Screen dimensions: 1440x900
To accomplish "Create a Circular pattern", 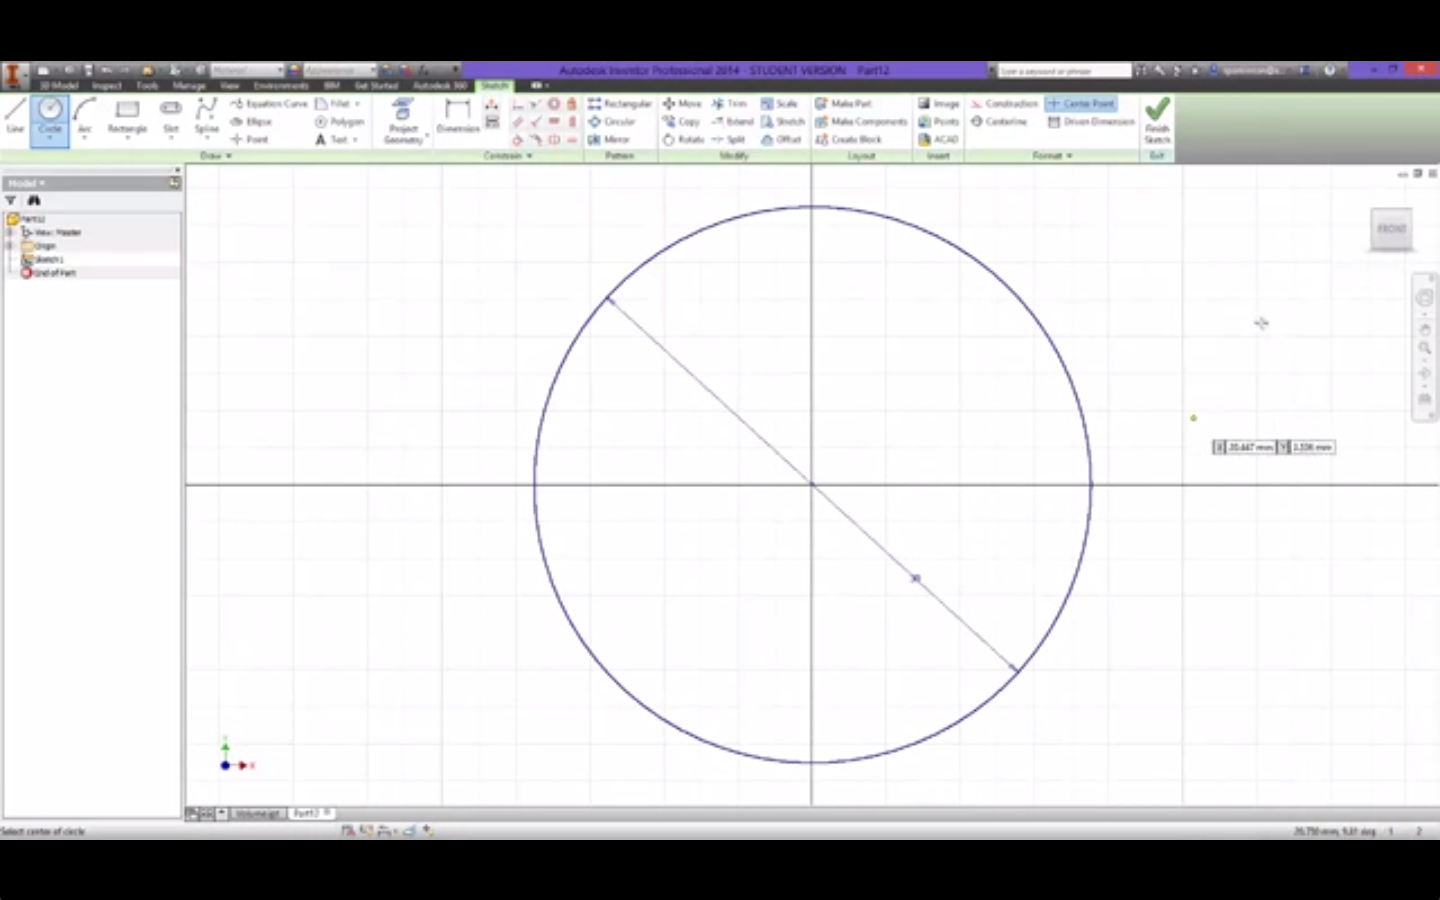I will coord(612,122).
